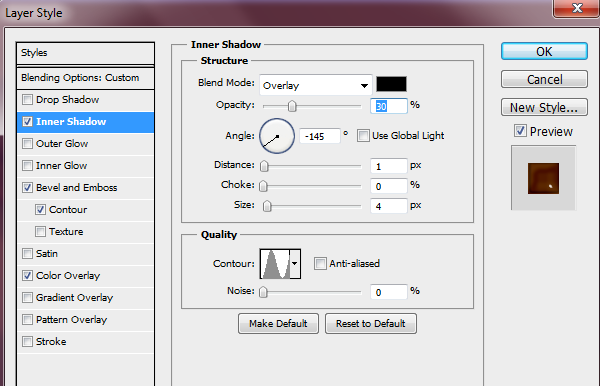Image resolution: width=600 pixels, height=386 pixels.
Task: Click the style preview thumbnail
Action: (x=543, y=178)
